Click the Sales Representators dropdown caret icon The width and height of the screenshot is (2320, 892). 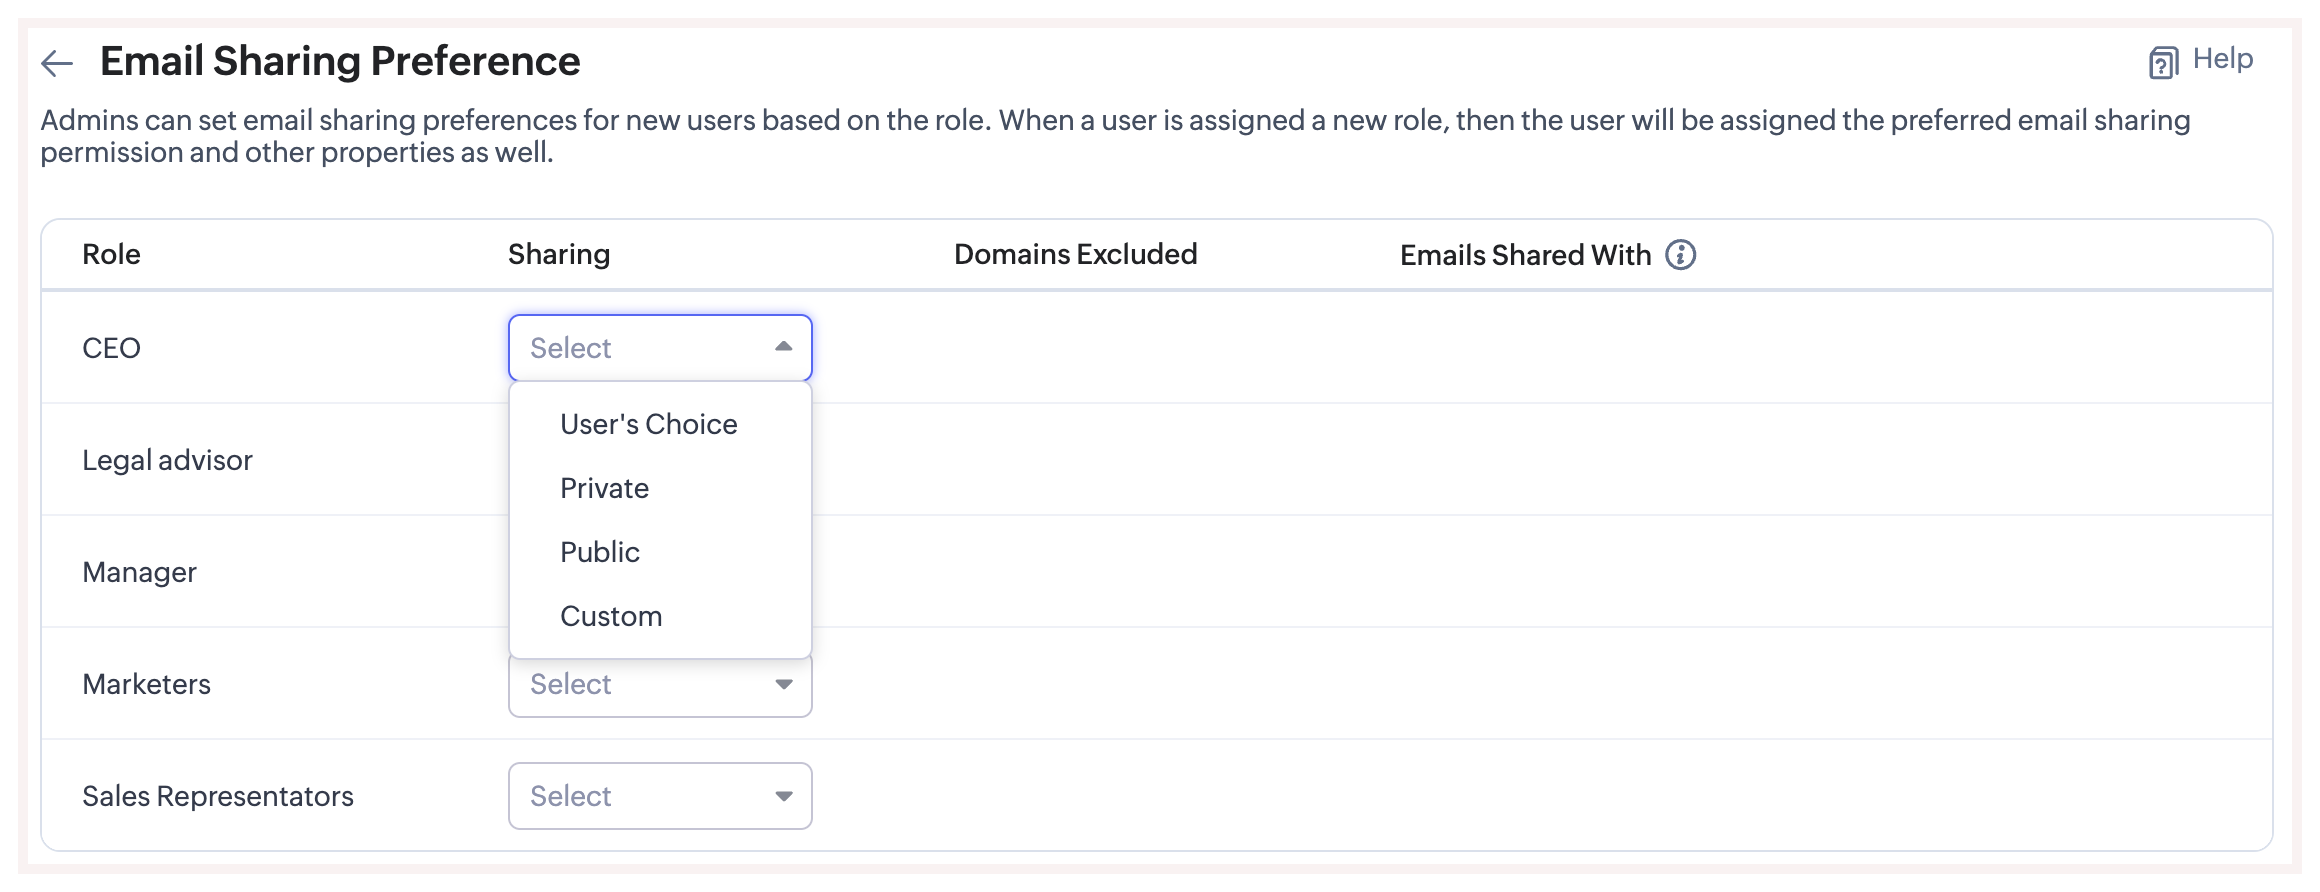(783, 797)
